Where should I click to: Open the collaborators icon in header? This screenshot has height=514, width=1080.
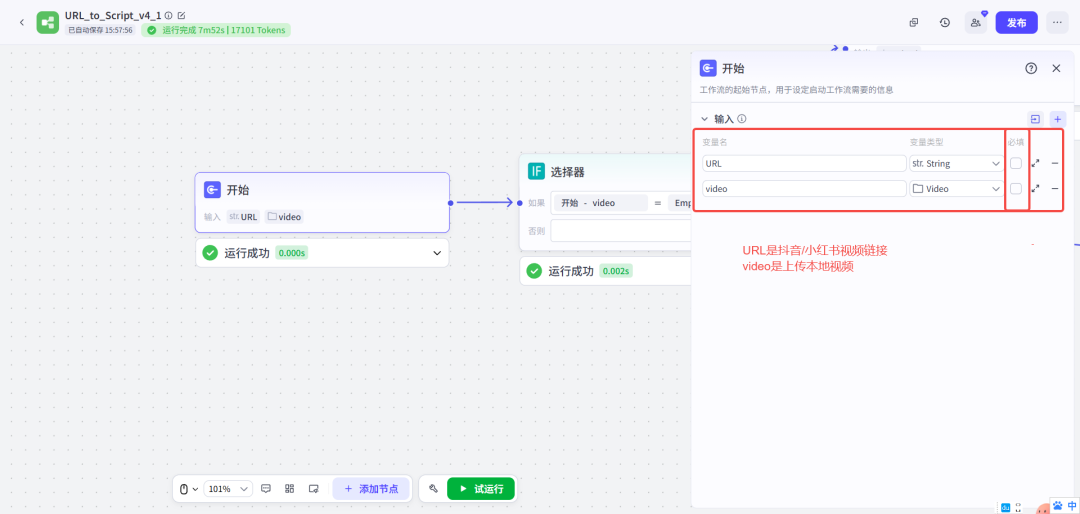pos(975,23)
